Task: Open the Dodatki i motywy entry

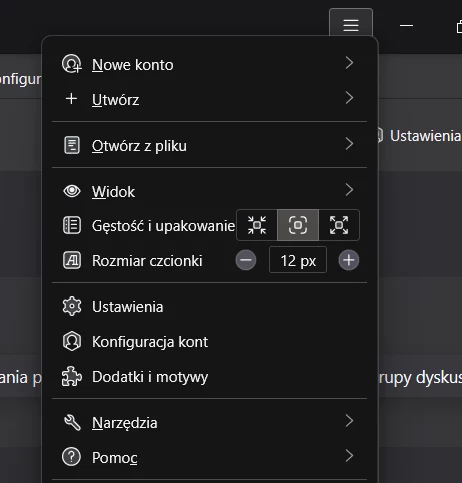Action: [209, 377]
